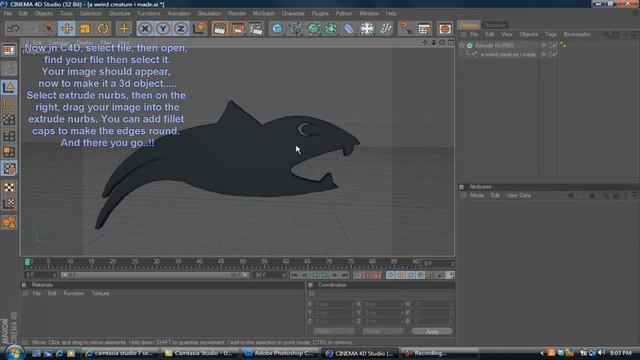The image size is (640, 360).
Task: Open Attributes Mode menu
Action: click(476, 196)
